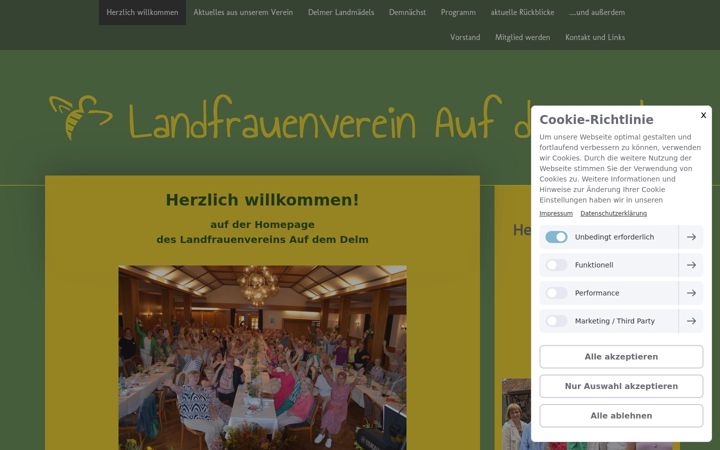Click the Funktionell label text
Viewport: 720px width, 450px height.
click(594, 265)
